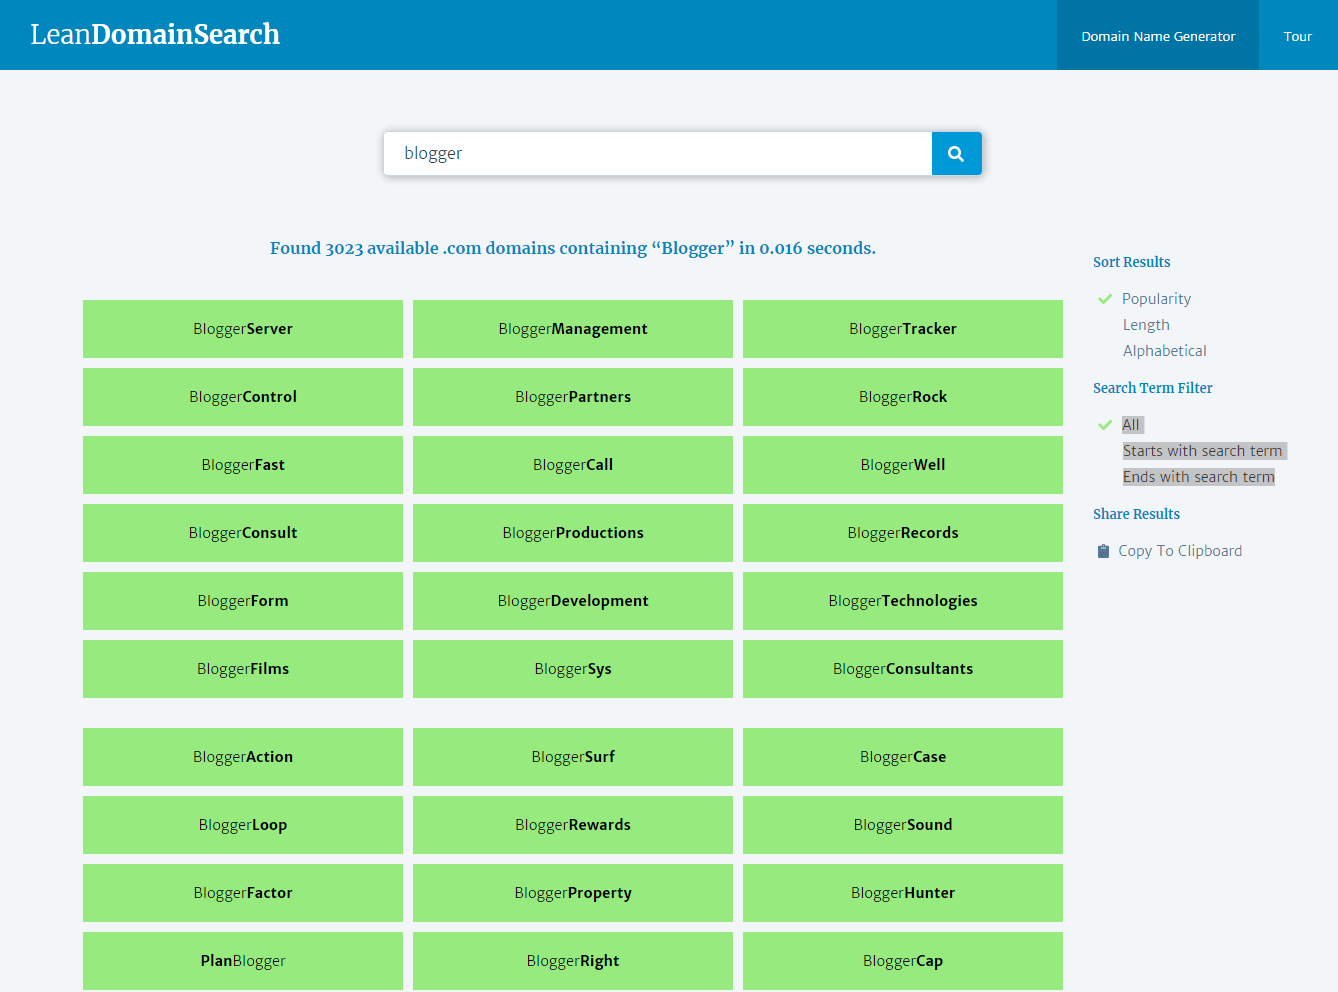Select the BloggerControl domain
1338x992 pixels.
[243, 397]
